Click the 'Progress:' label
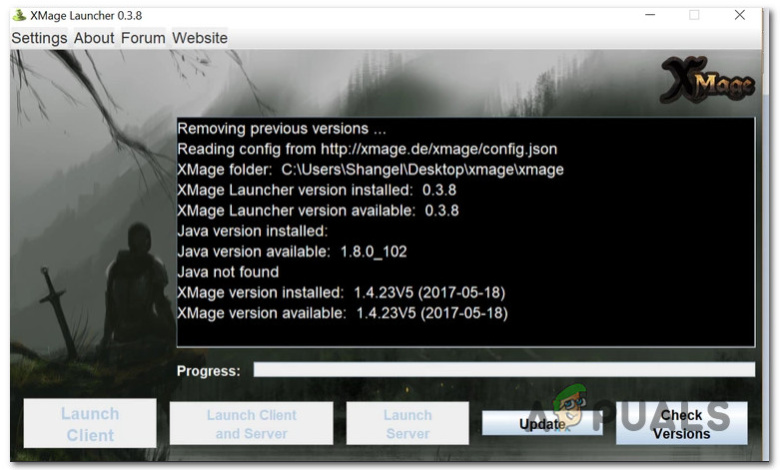Viewport: 780px width, 470px height. coord(208,371)
